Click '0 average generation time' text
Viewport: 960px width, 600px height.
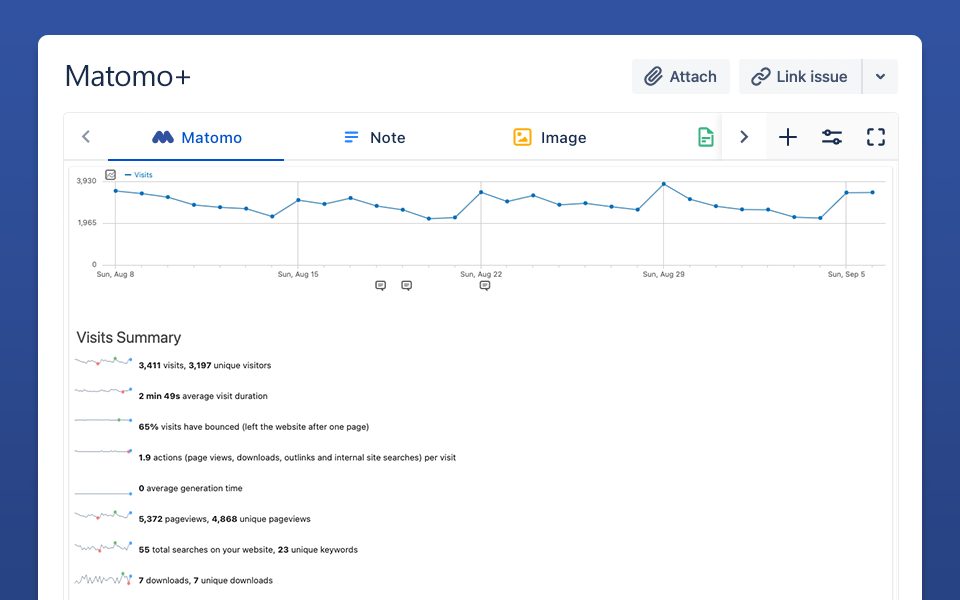point(190,488)
